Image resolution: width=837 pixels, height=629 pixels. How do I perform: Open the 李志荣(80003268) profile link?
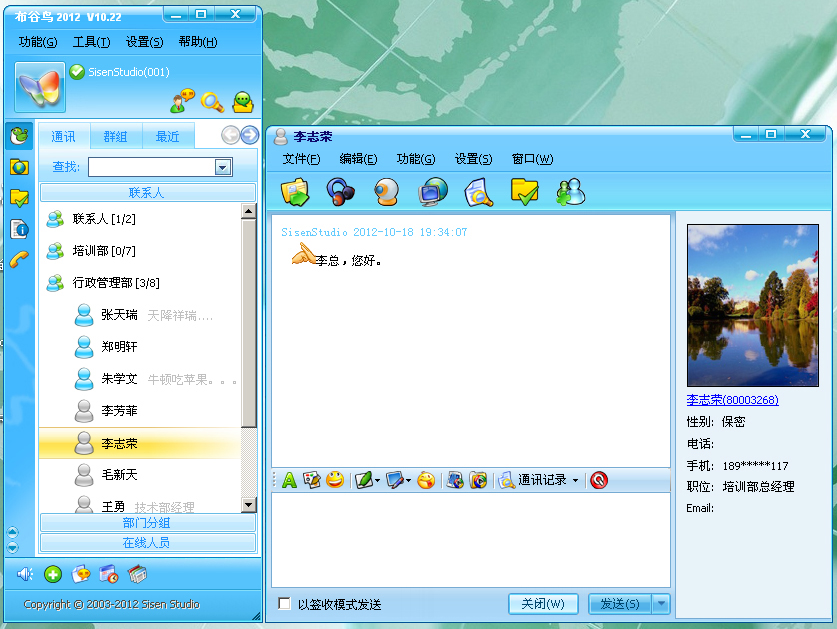[x=732, y=400]
